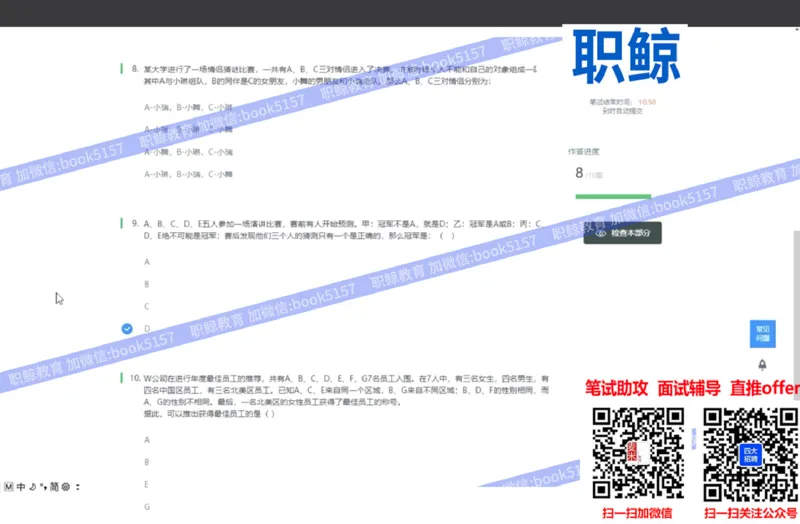The height and width of the screenshot is (524, 800).
Task: Click question 10 text about W公司
Action: (346, 396)
